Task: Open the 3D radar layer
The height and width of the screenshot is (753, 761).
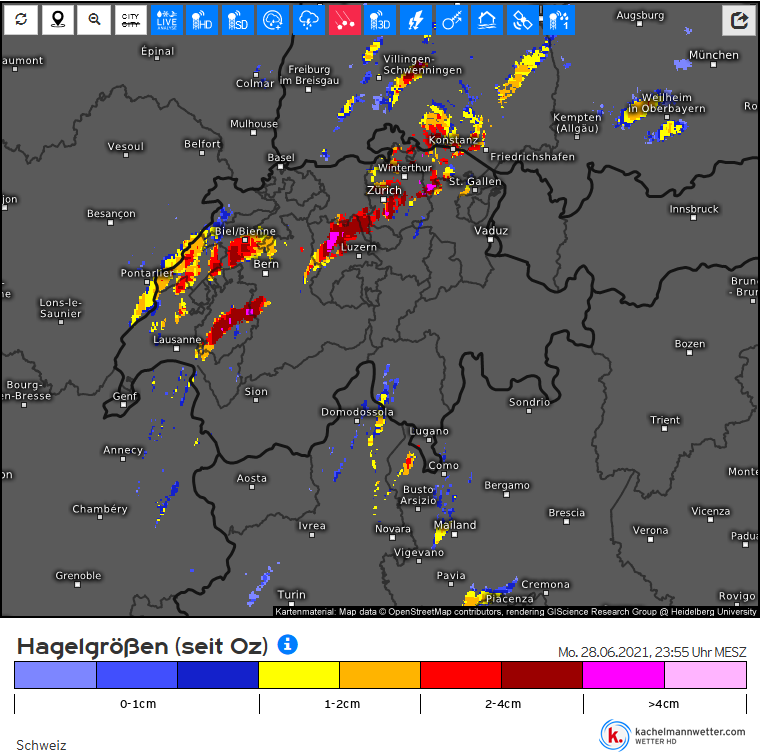Action: [x=380, y=20]
